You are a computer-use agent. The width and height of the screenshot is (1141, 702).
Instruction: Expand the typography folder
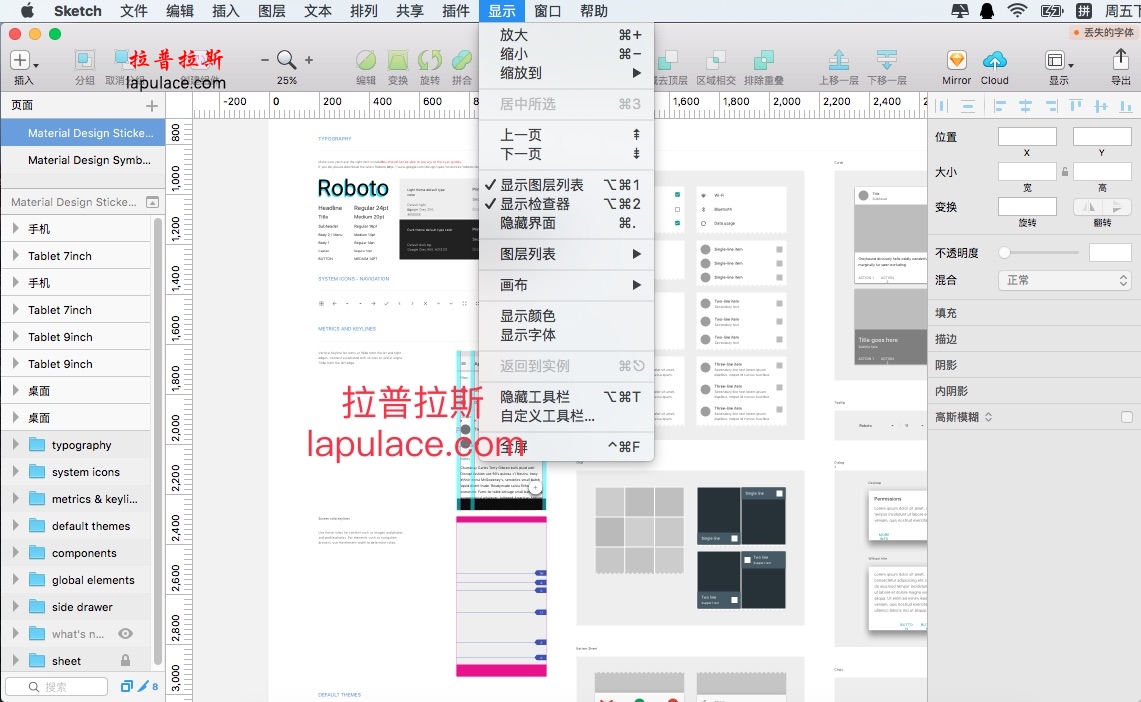[x=15, y=444]
